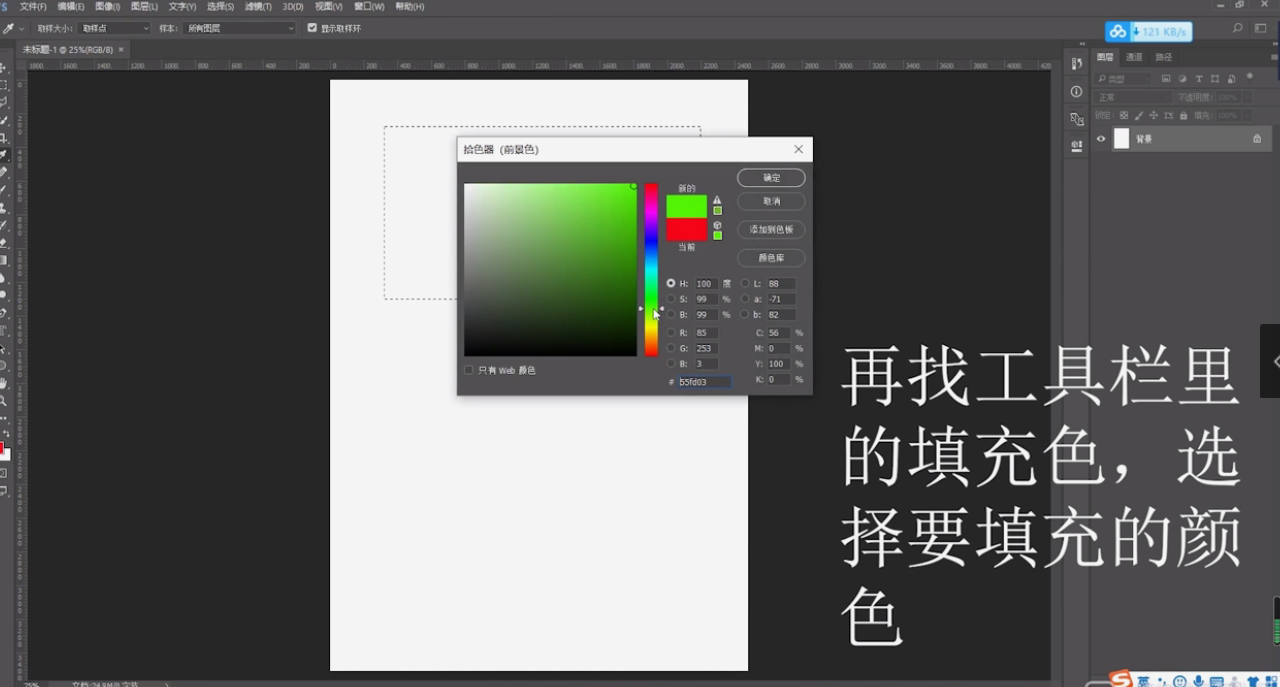Open the 滤镜 menu
This screenshot has width=1280, height=687.
pyautogui.click(x=256, y=6)
